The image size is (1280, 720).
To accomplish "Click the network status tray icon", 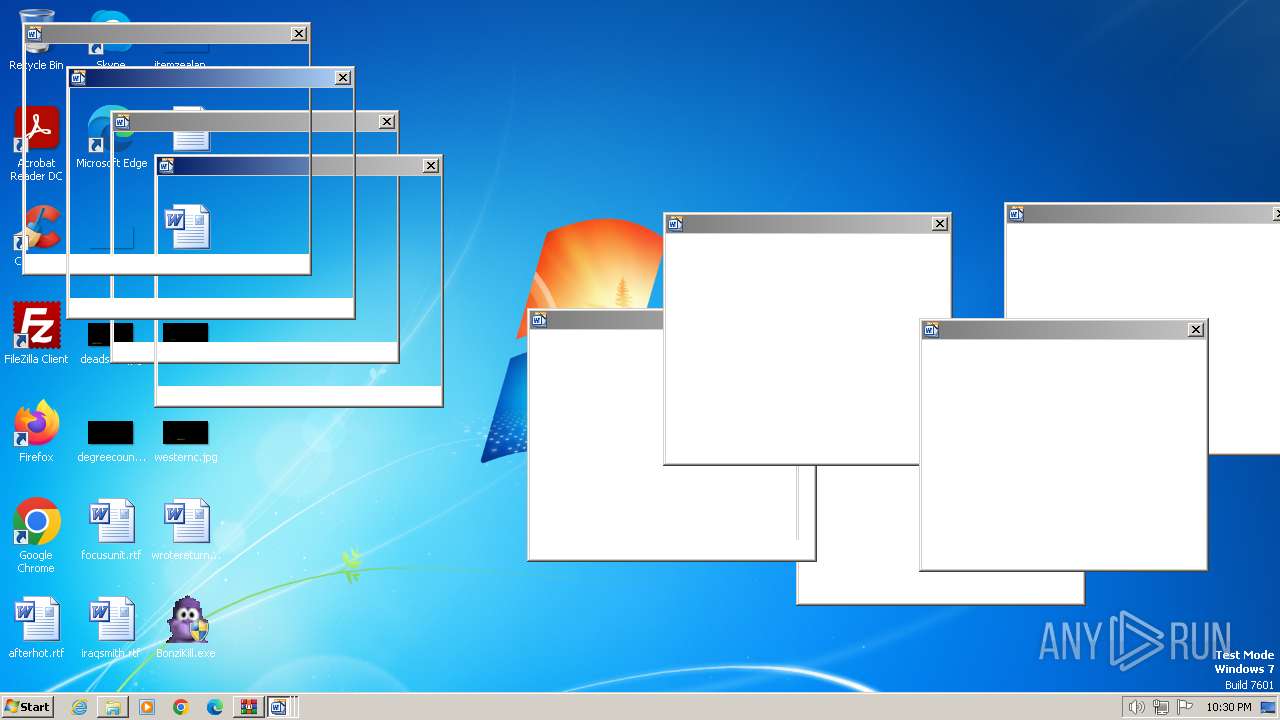I will [x=1161, y=707].
